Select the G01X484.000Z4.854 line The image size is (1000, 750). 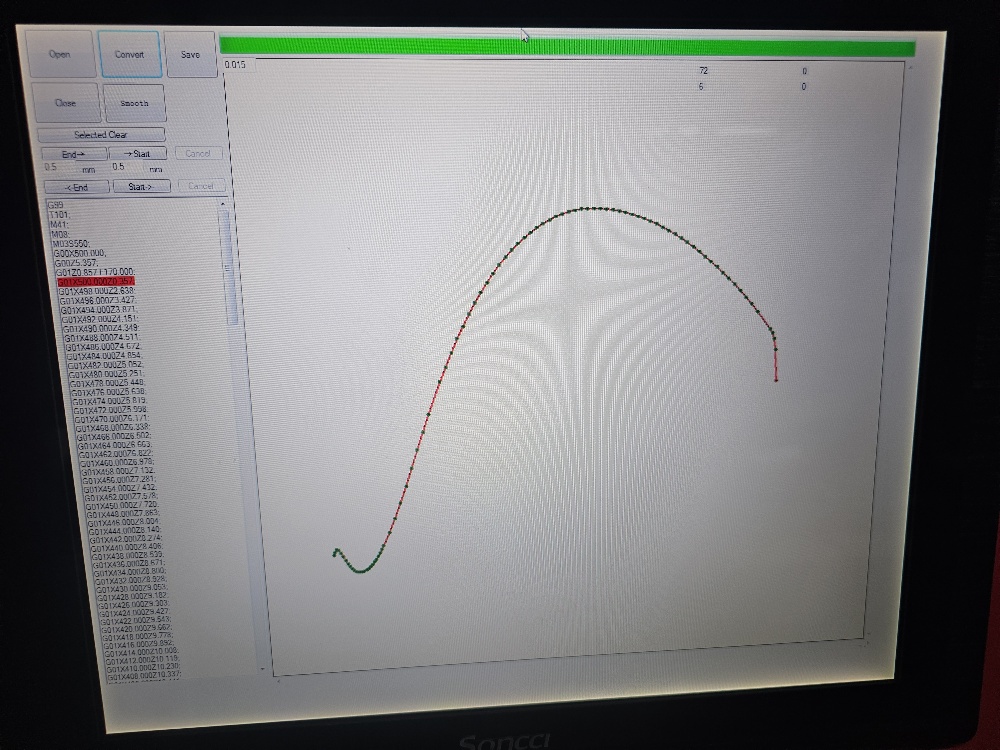click(x=105, y=356)
